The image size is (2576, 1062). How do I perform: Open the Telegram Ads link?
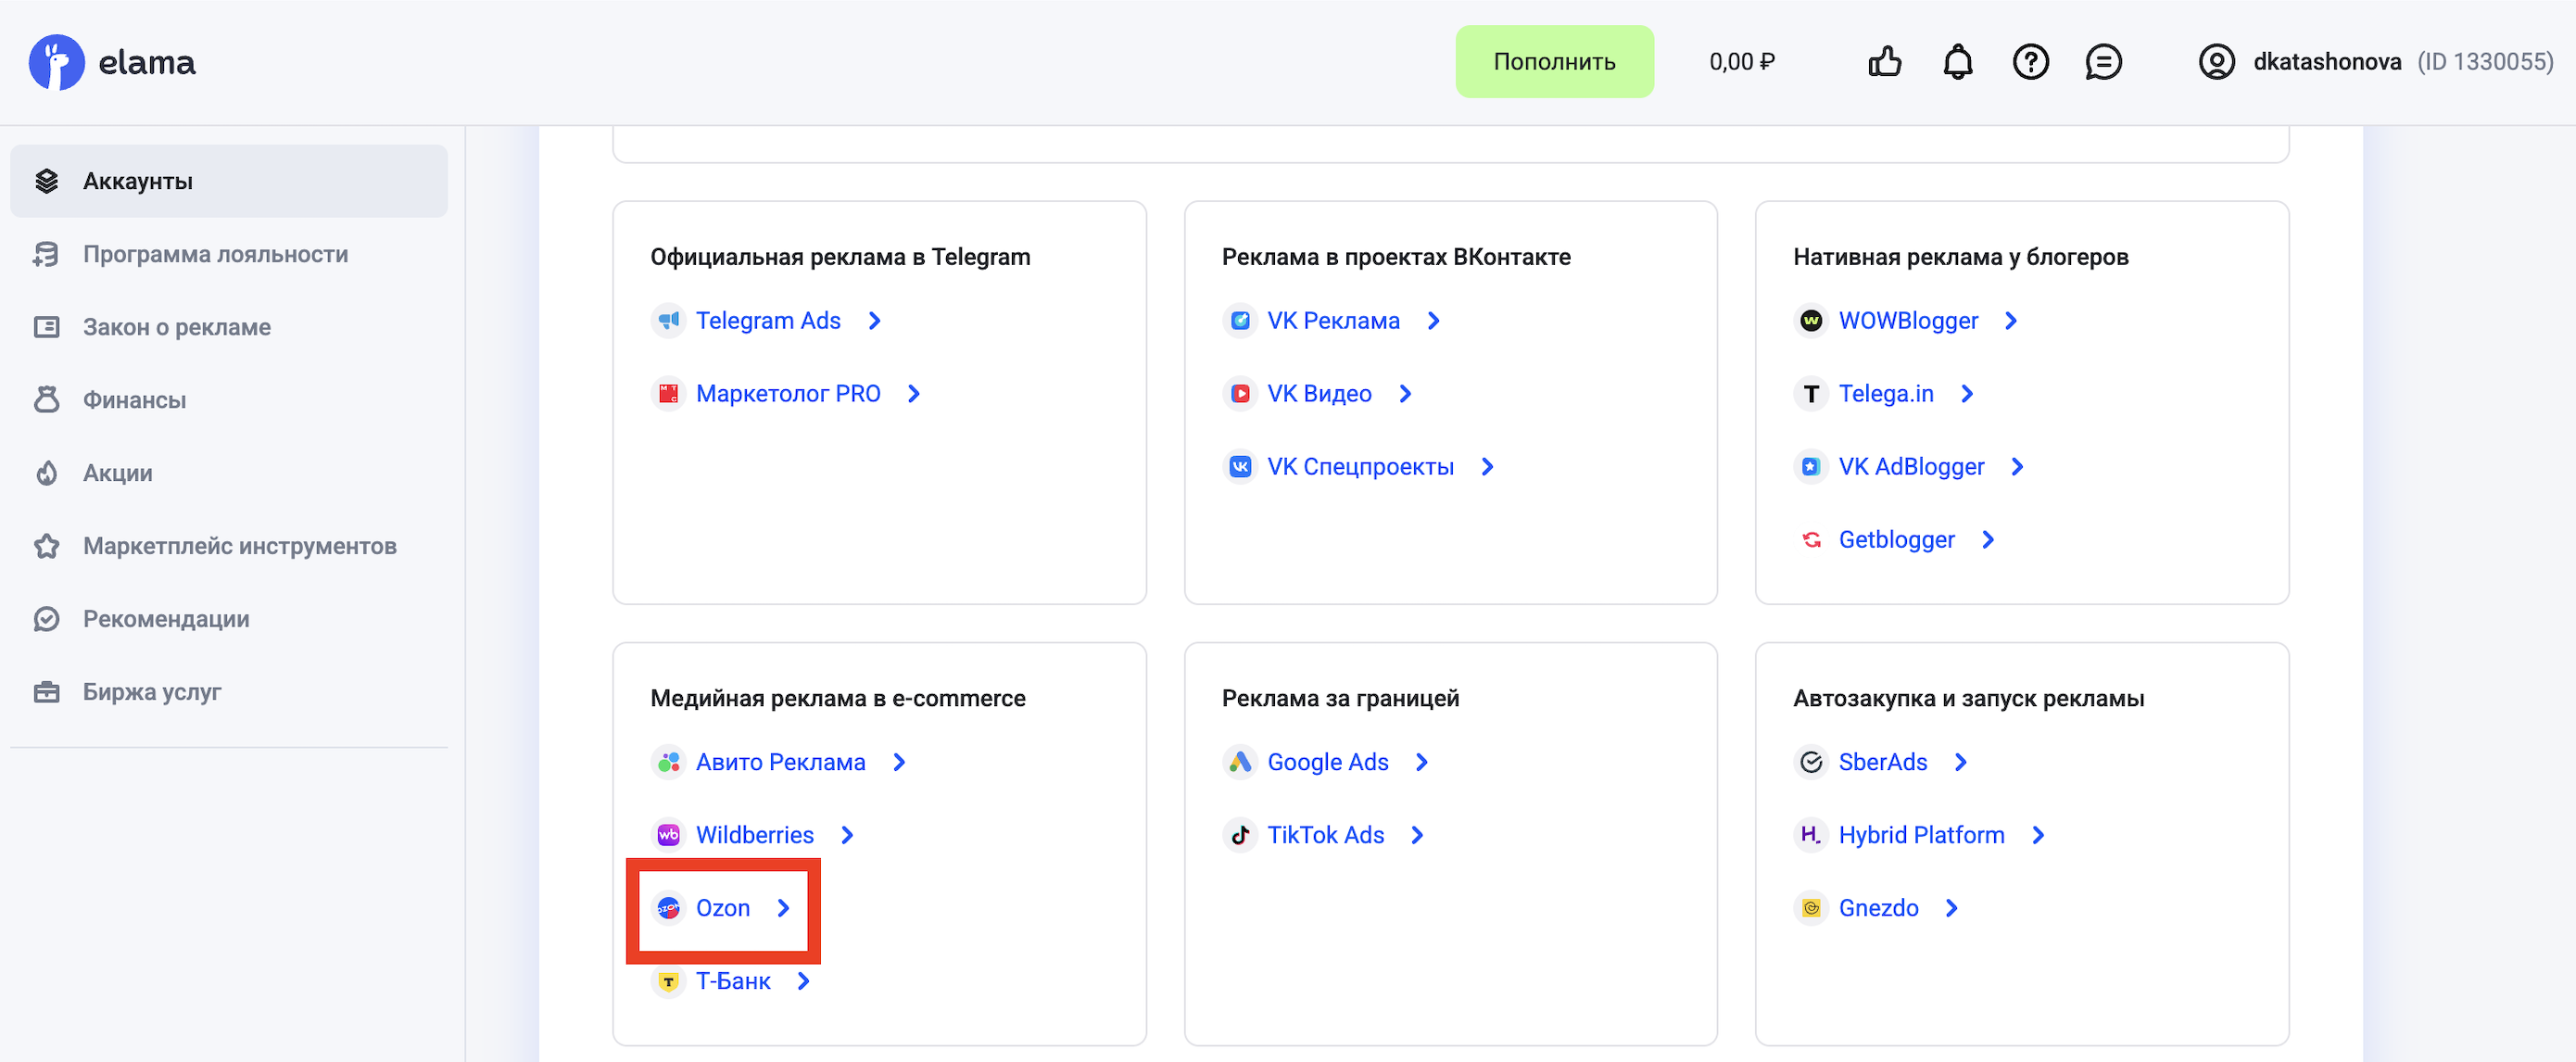click(x=768, y=321)
